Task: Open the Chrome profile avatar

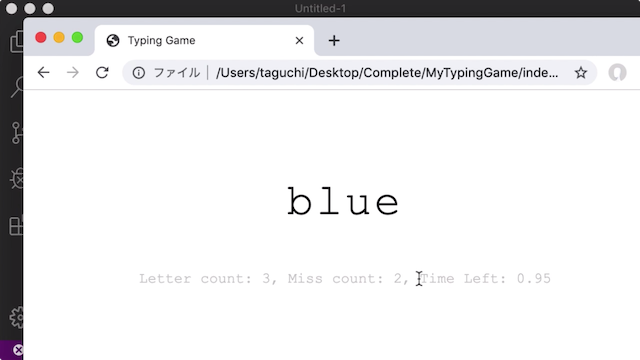Action: pos(617,73)
